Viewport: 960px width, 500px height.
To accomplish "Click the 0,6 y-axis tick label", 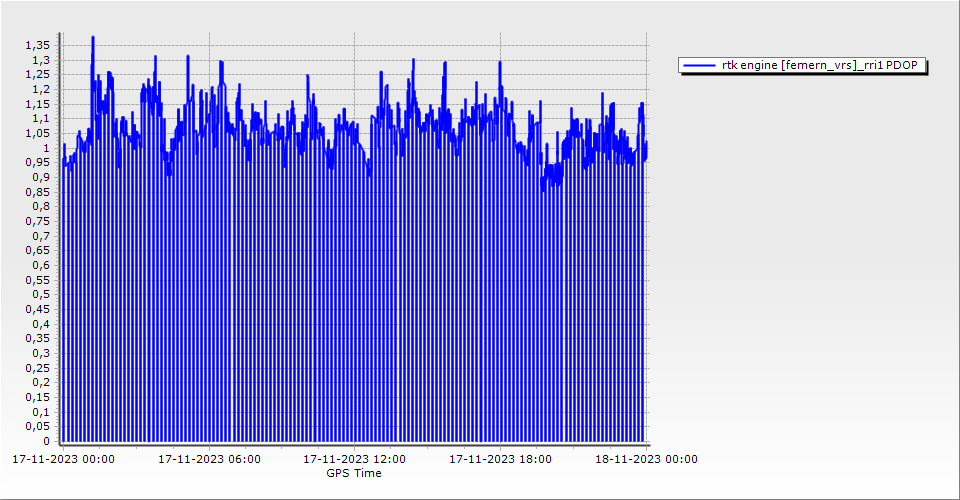I will 40,265.
